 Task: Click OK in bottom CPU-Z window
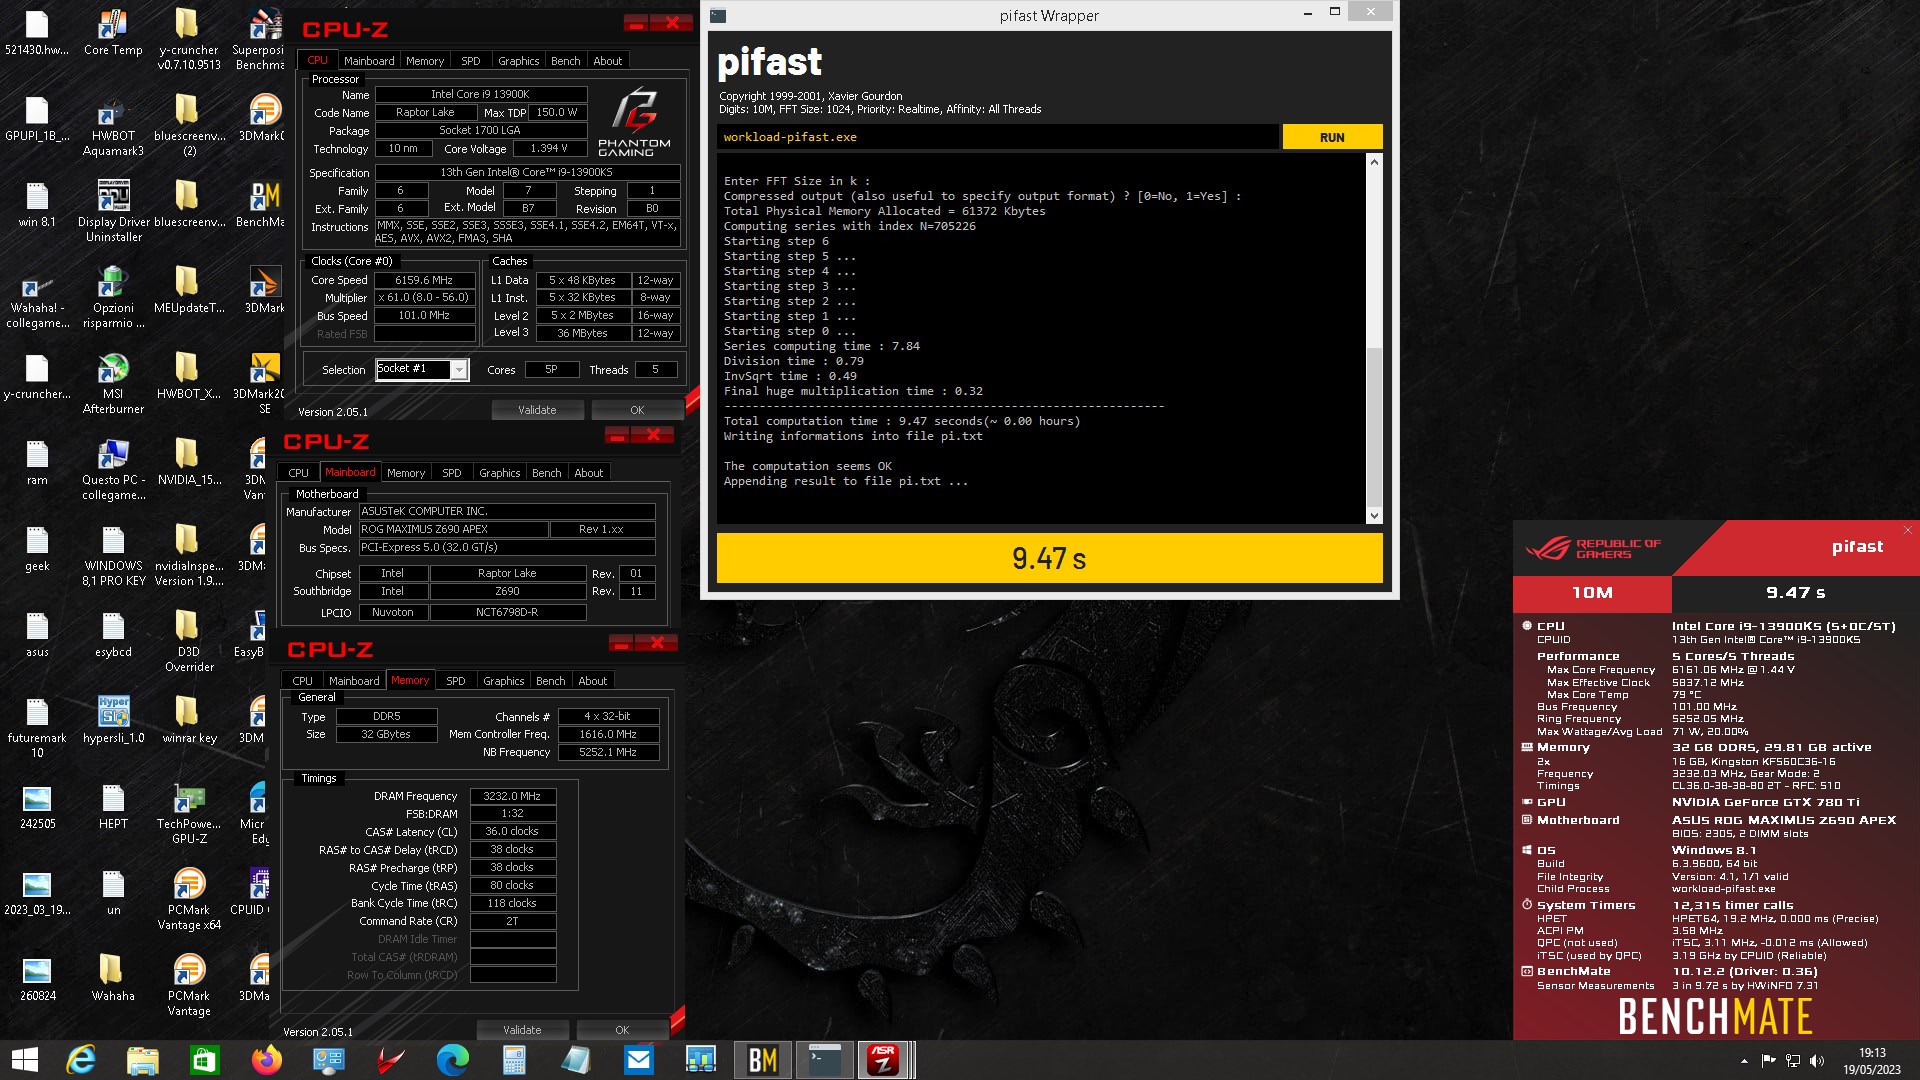click(622, 1030)
